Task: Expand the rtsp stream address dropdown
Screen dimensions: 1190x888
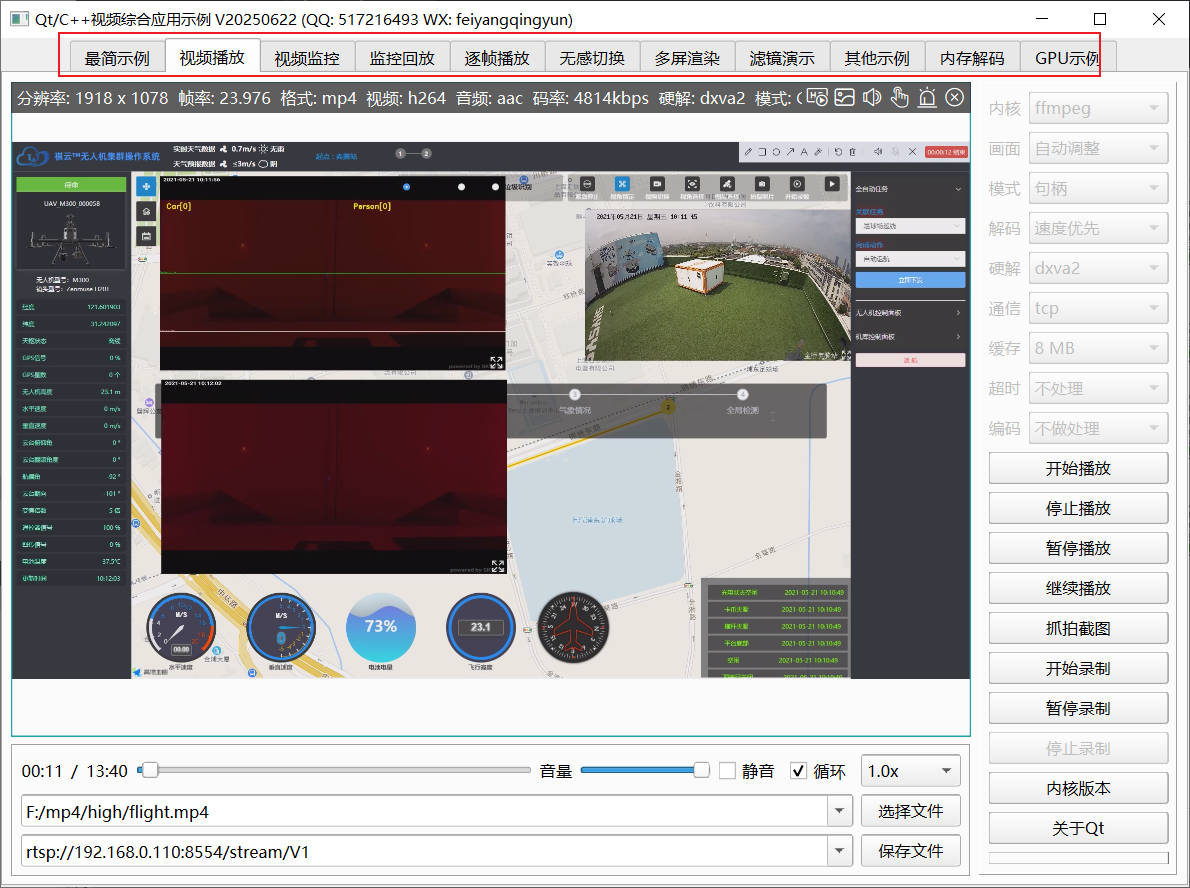Action: point(840,852)
